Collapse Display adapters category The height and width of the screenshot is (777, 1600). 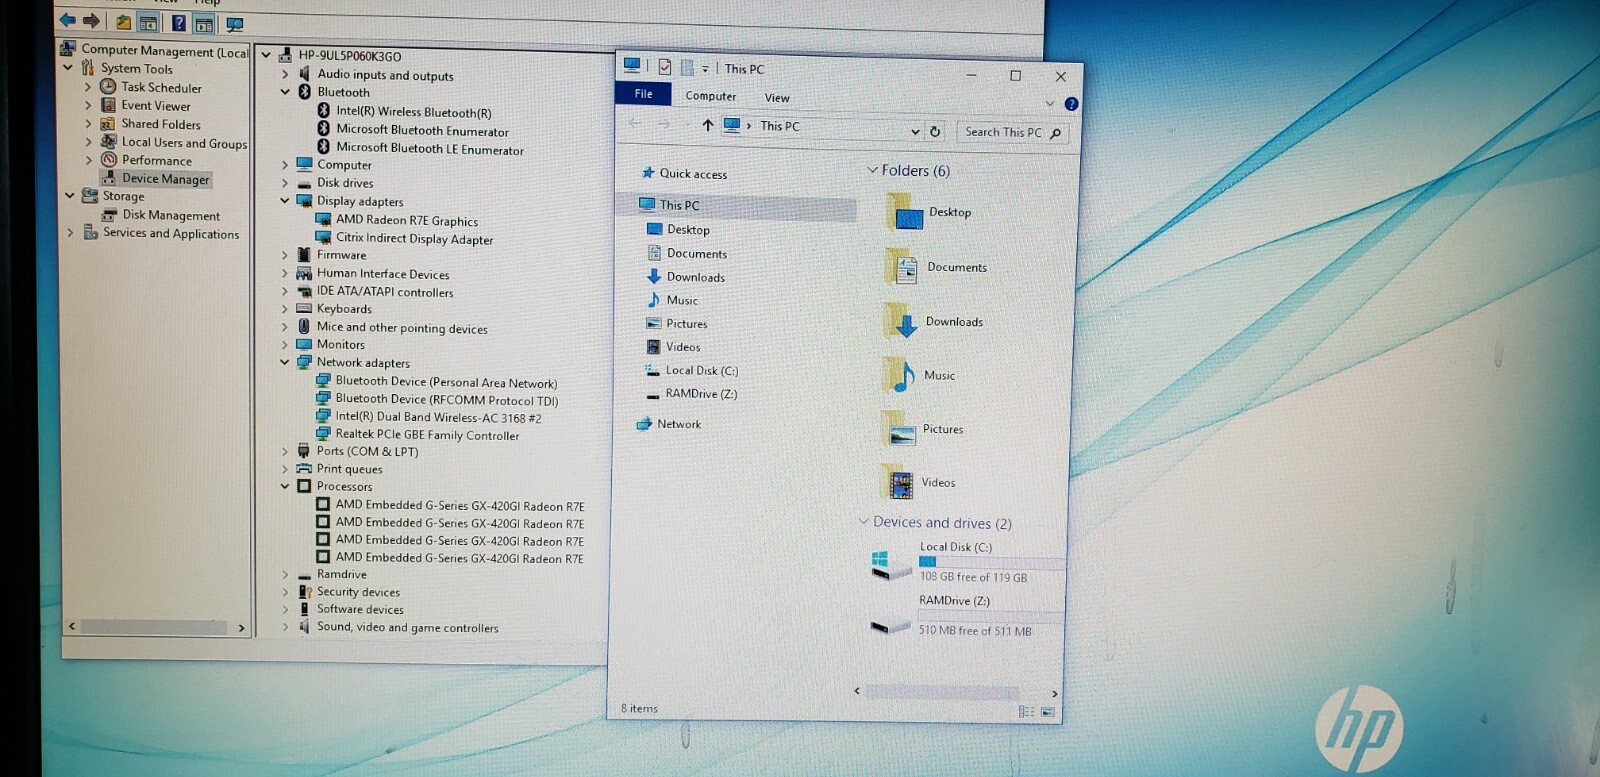(285, 201)
